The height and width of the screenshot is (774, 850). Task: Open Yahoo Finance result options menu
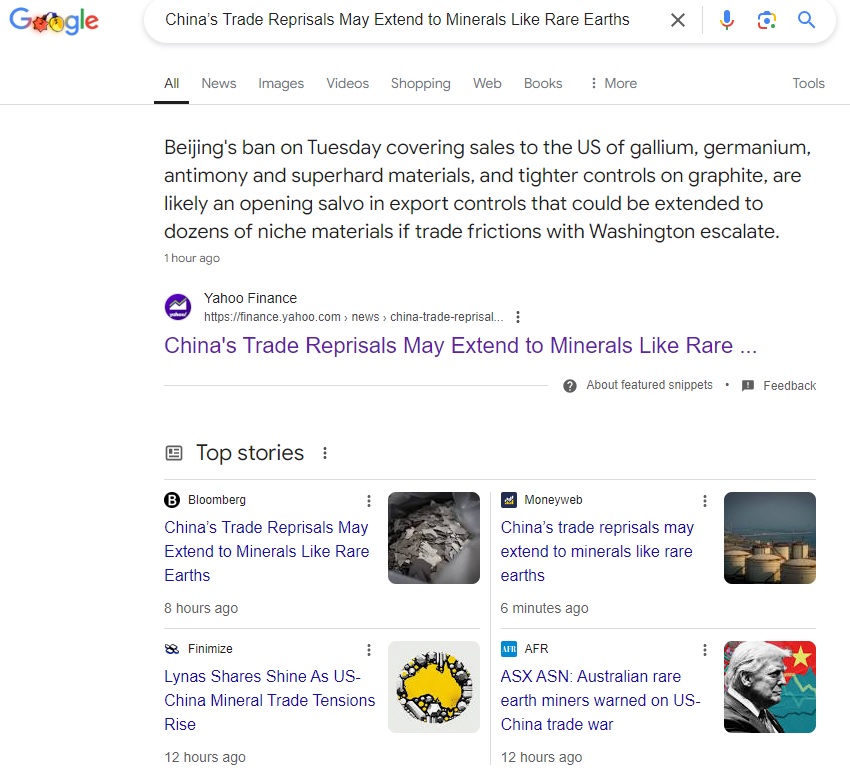518,317
